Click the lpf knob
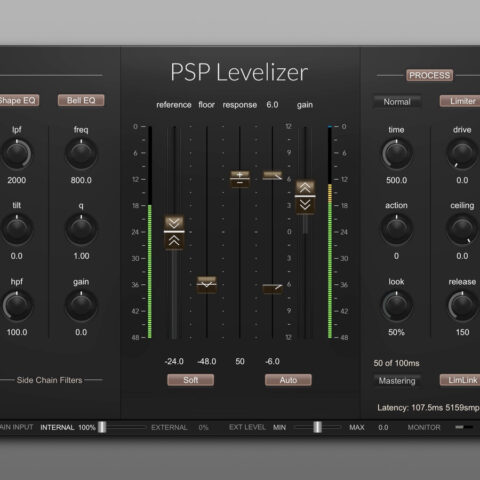Image resolution: width=480 pixels, height=480 pixels. tap(17, 154)
